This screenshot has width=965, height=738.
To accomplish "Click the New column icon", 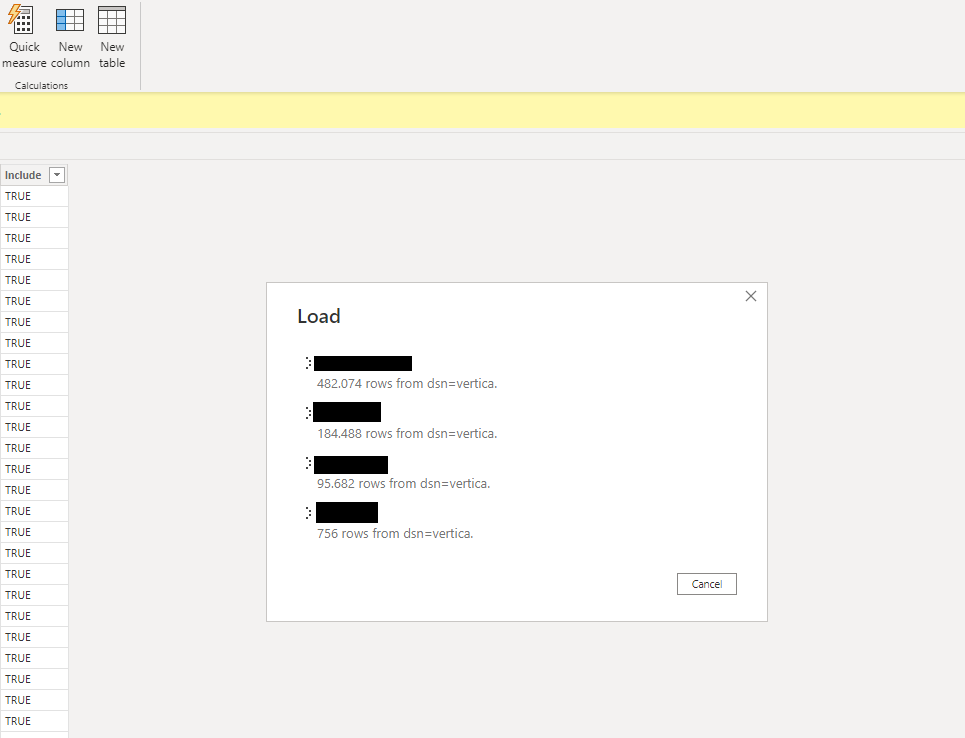I will (x=70, y=20).
